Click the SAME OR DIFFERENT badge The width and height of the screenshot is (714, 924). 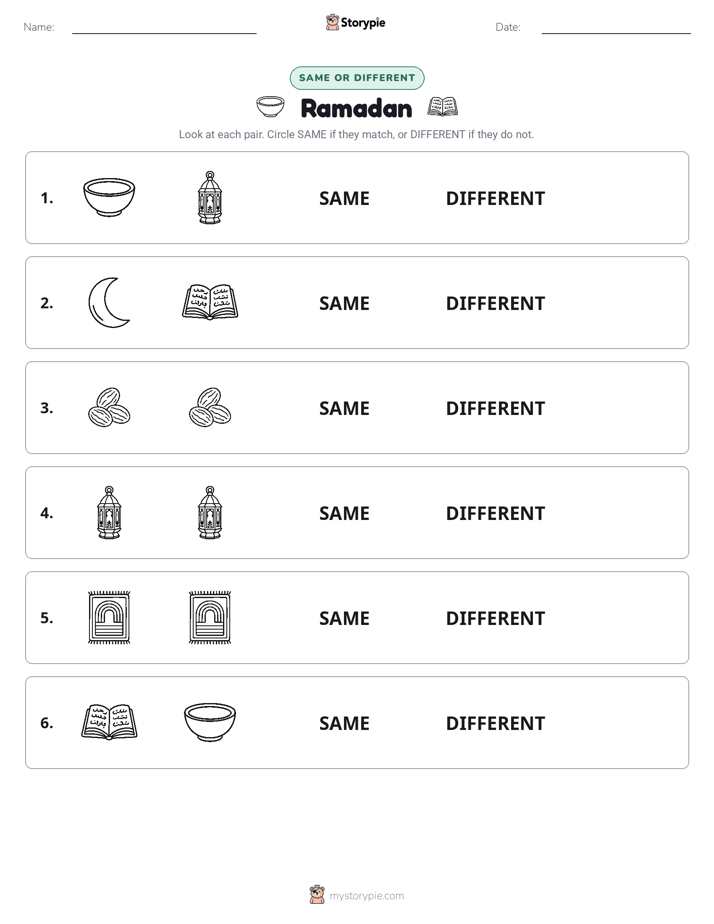[x=357, y=78]
